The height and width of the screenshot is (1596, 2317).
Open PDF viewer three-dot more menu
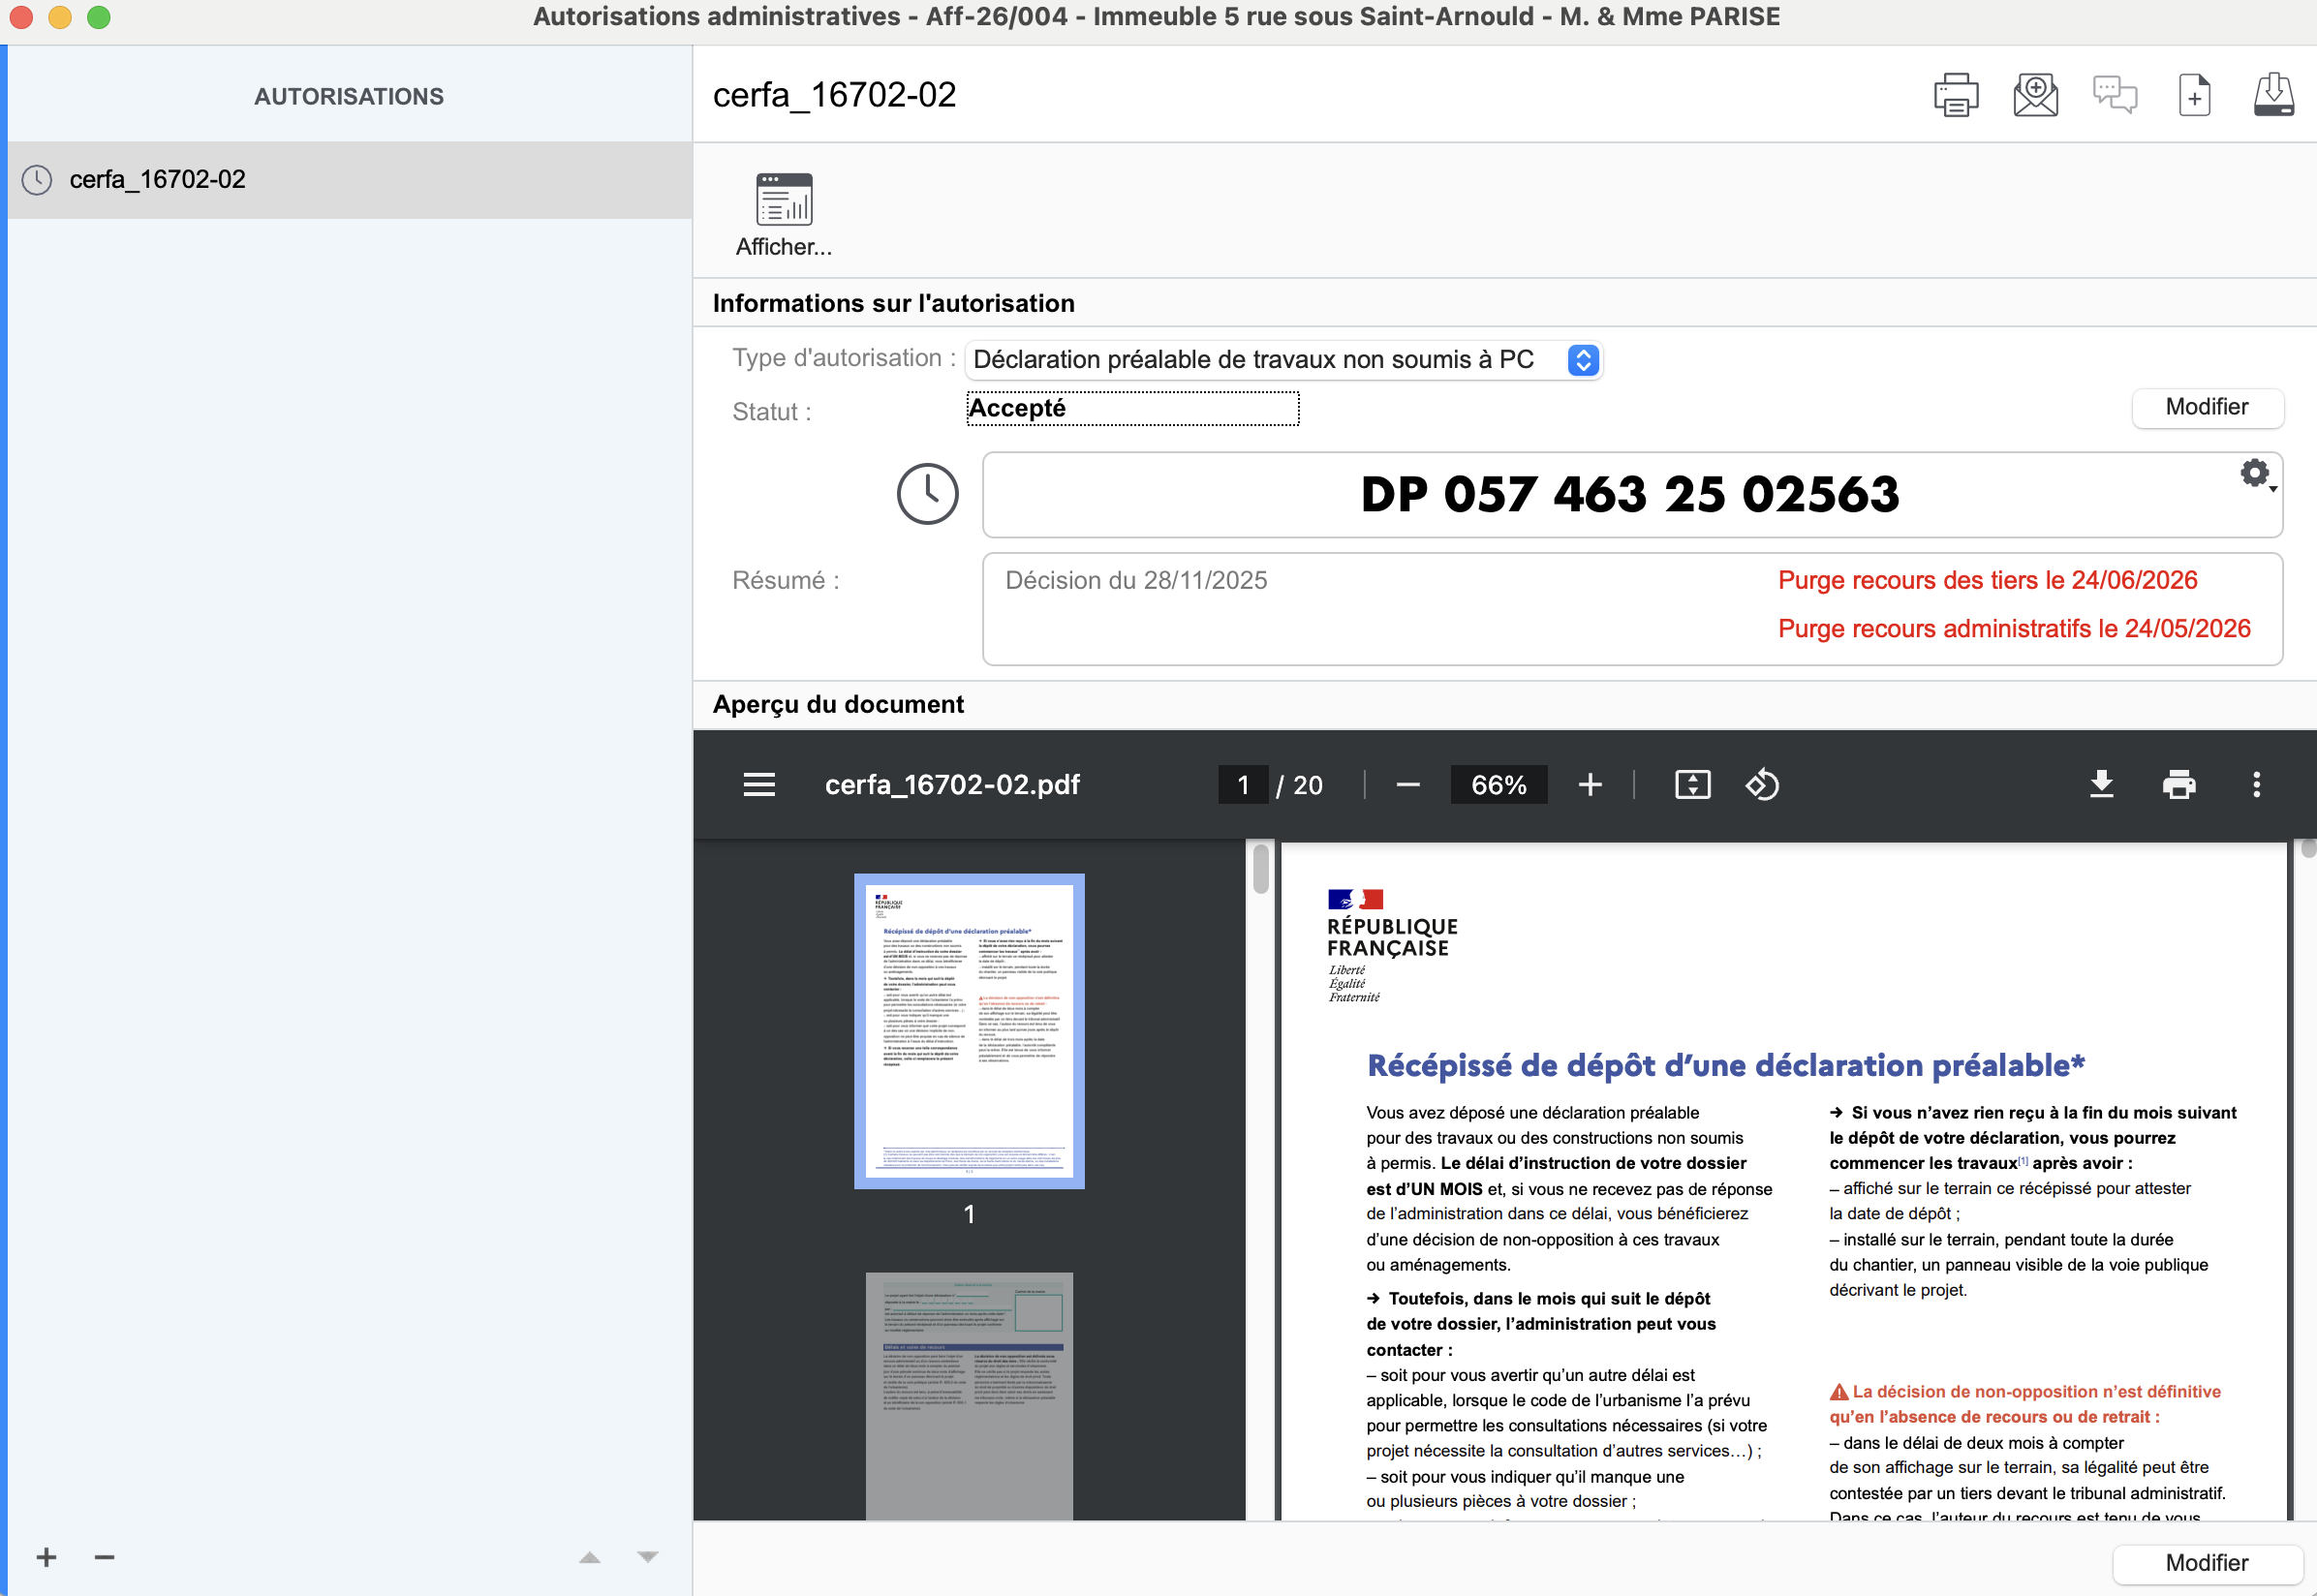pos(2256,785)
